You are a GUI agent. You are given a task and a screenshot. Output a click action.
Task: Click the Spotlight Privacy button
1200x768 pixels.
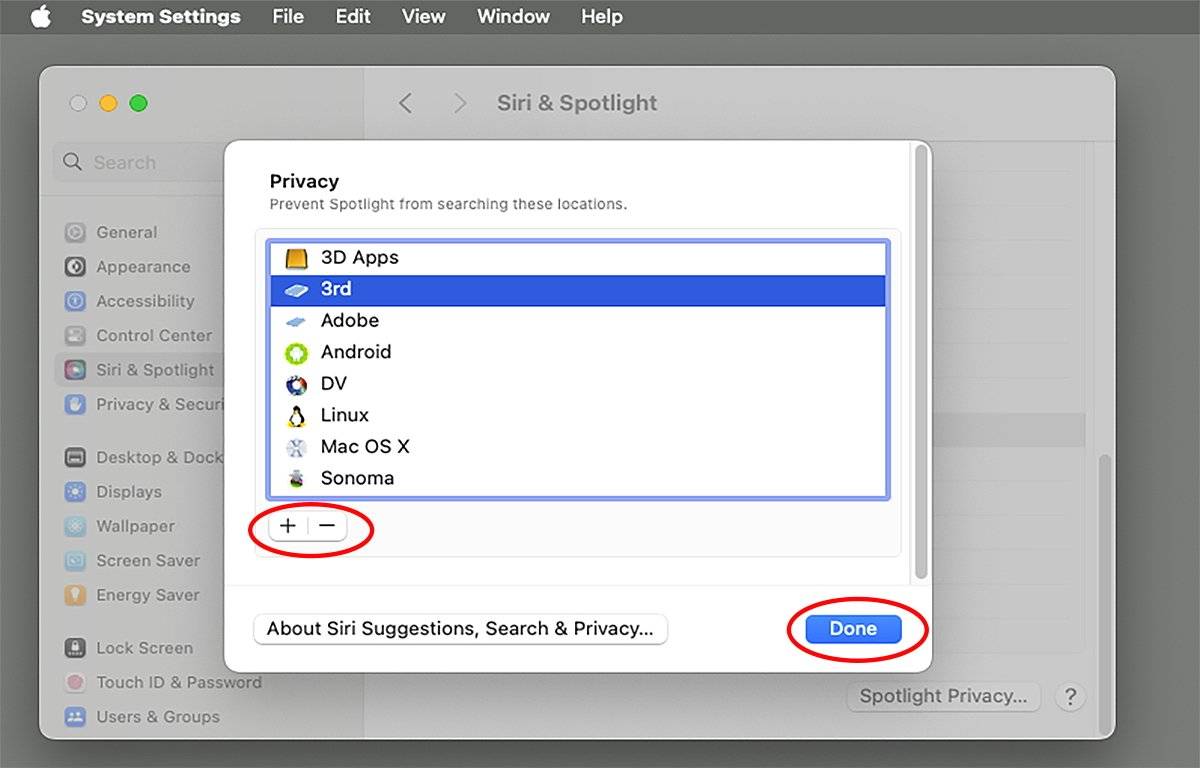point(943,696)
